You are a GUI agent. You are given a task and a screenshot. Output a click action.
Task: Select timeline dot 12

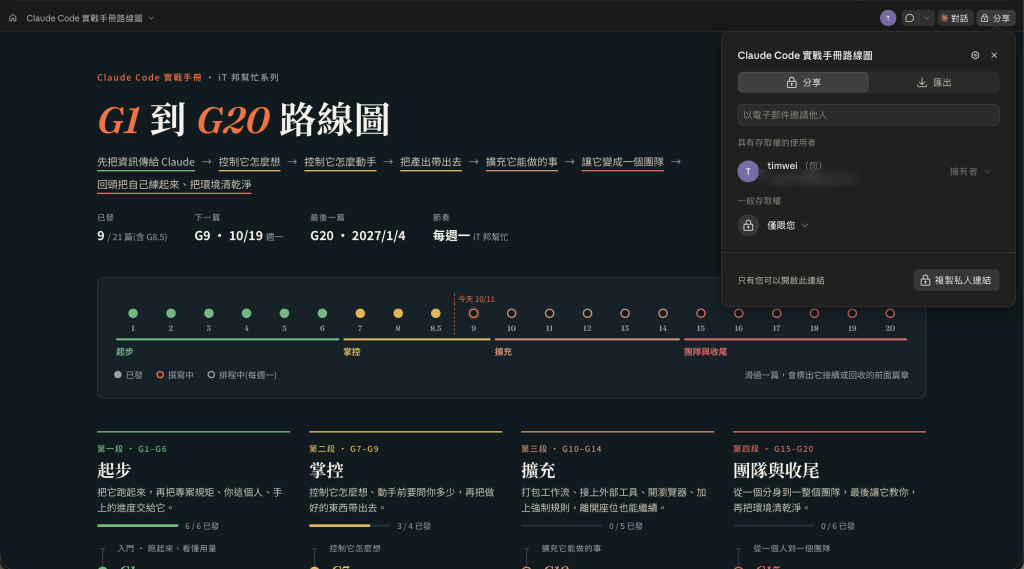tap(587, 314)
